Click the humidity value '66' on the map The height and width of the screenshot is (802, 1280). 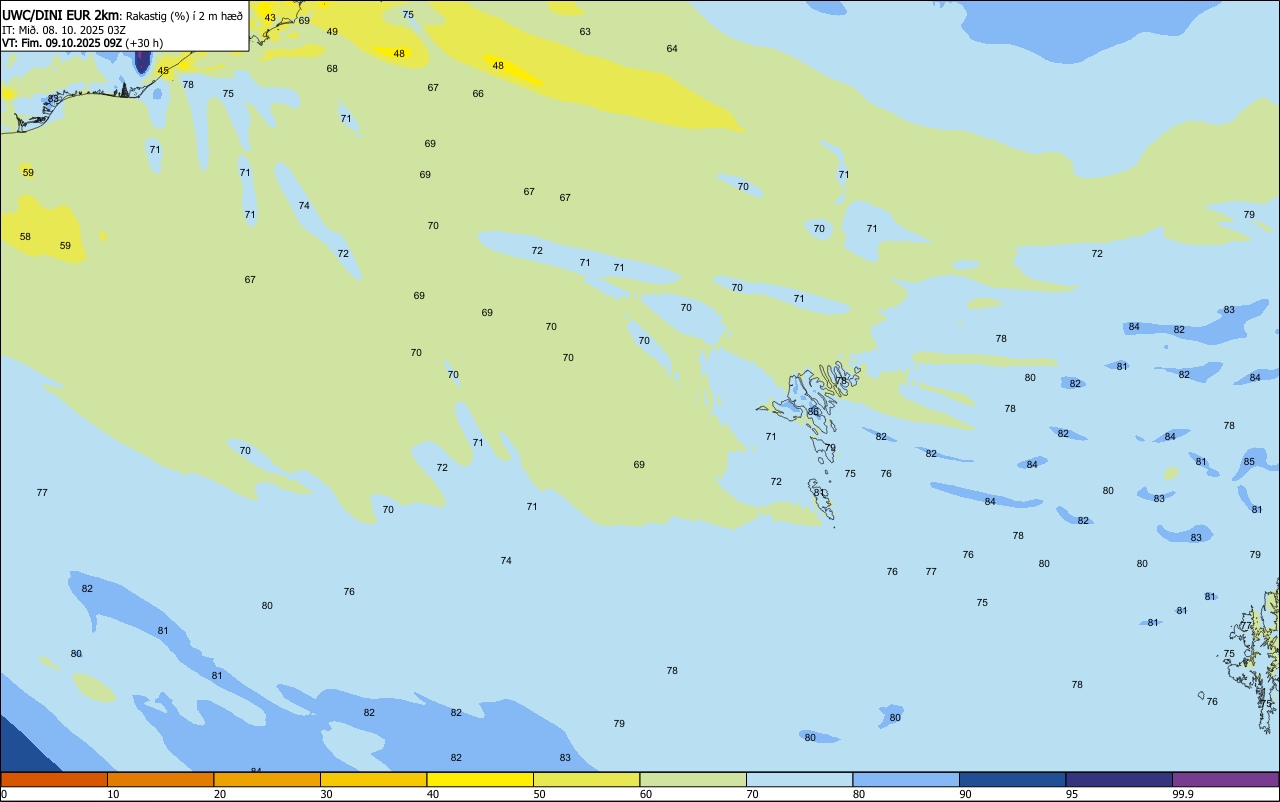click(478, 94)
